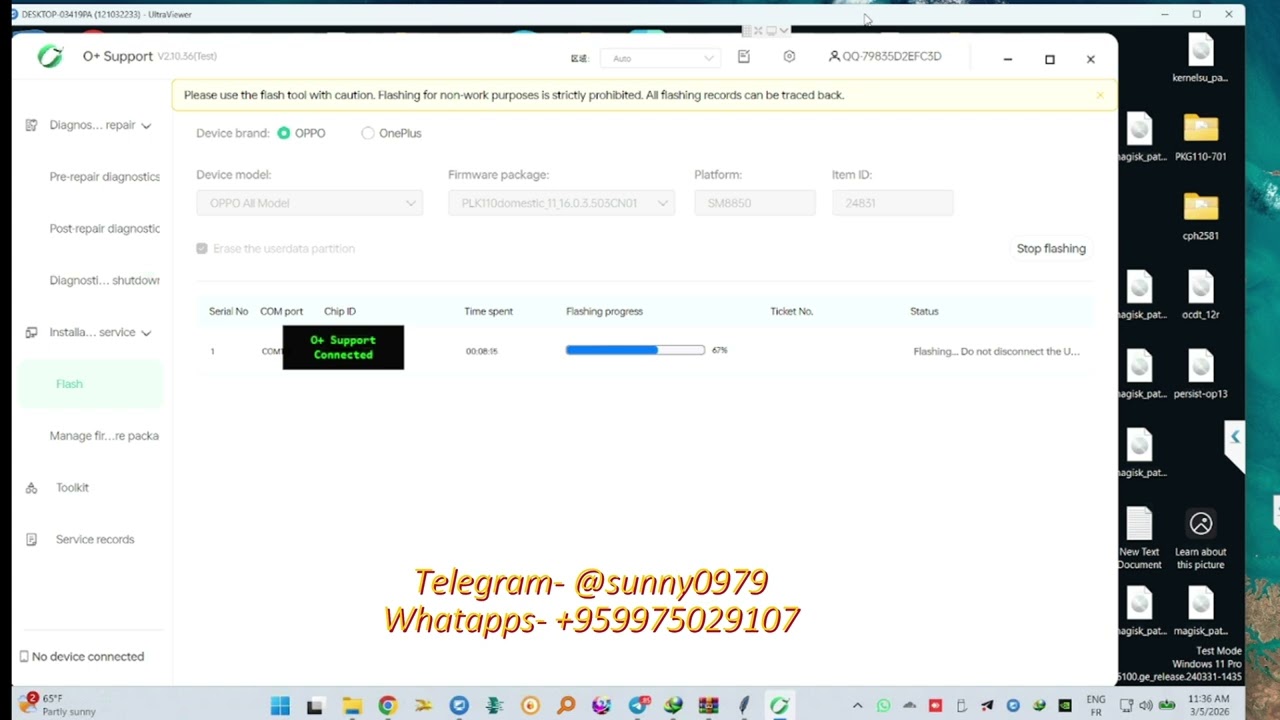Select the OnePlus device brand radio
Screen dimensions: 1280x720
368,133
